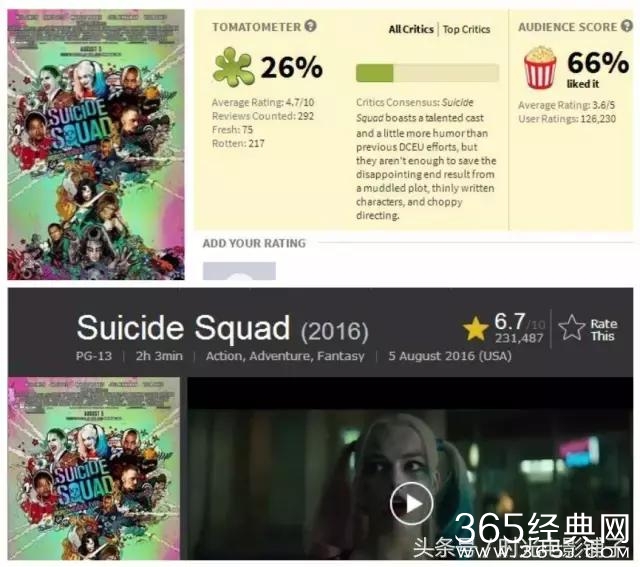Image resolution: width=640 pixels, height=567 pixels.
Task: Click the Add Your Rating box
Action: 239,271
